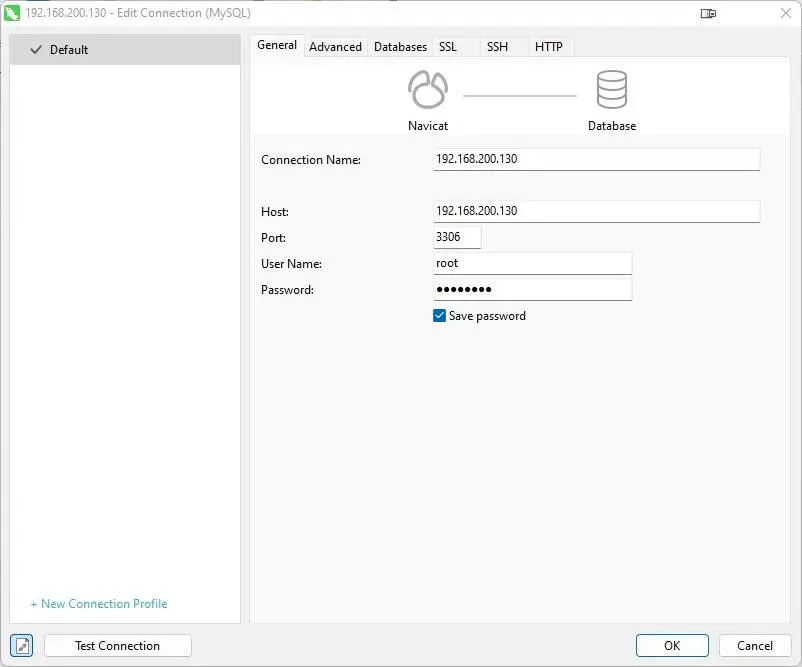Viewport: 802px width, 667px height.
Task: Click the Password: label
Action: [287, 290]
